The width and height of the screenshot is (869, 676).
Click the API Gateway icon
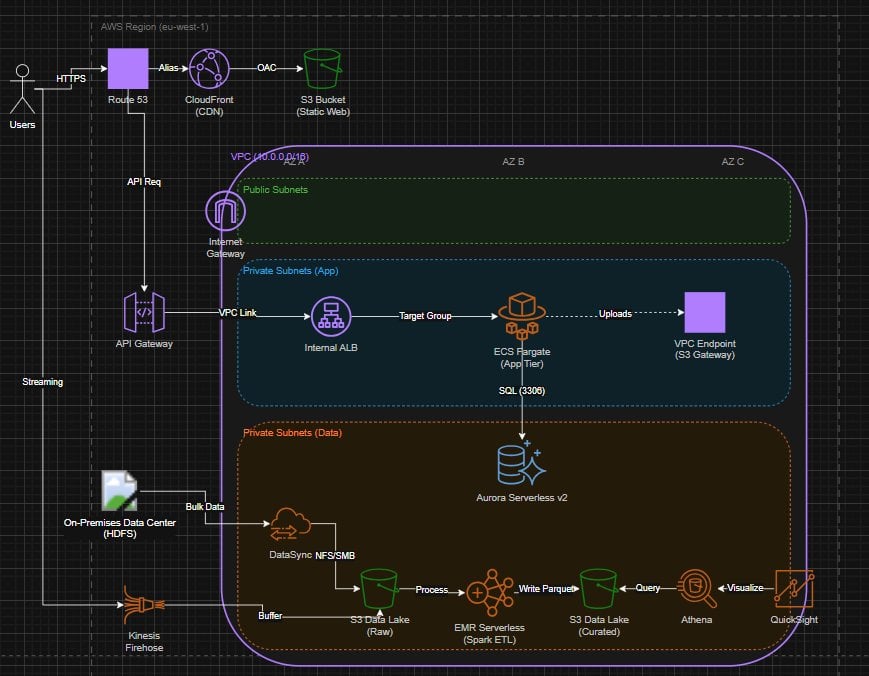(143, 313)
